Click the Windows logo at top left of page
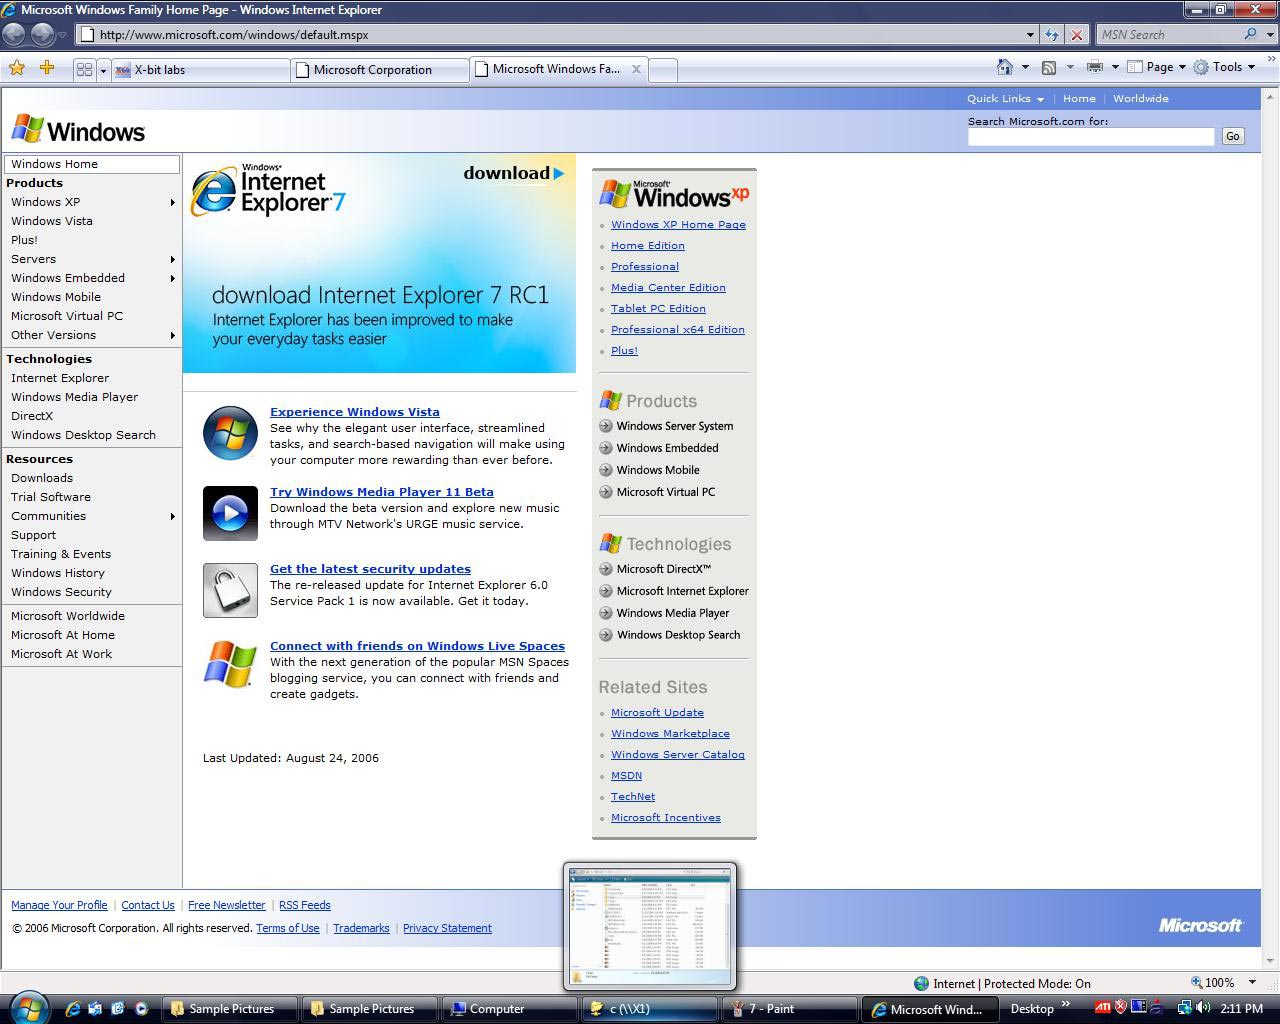The width and height of the screenshot is (1280, 1024). point(78,130)
